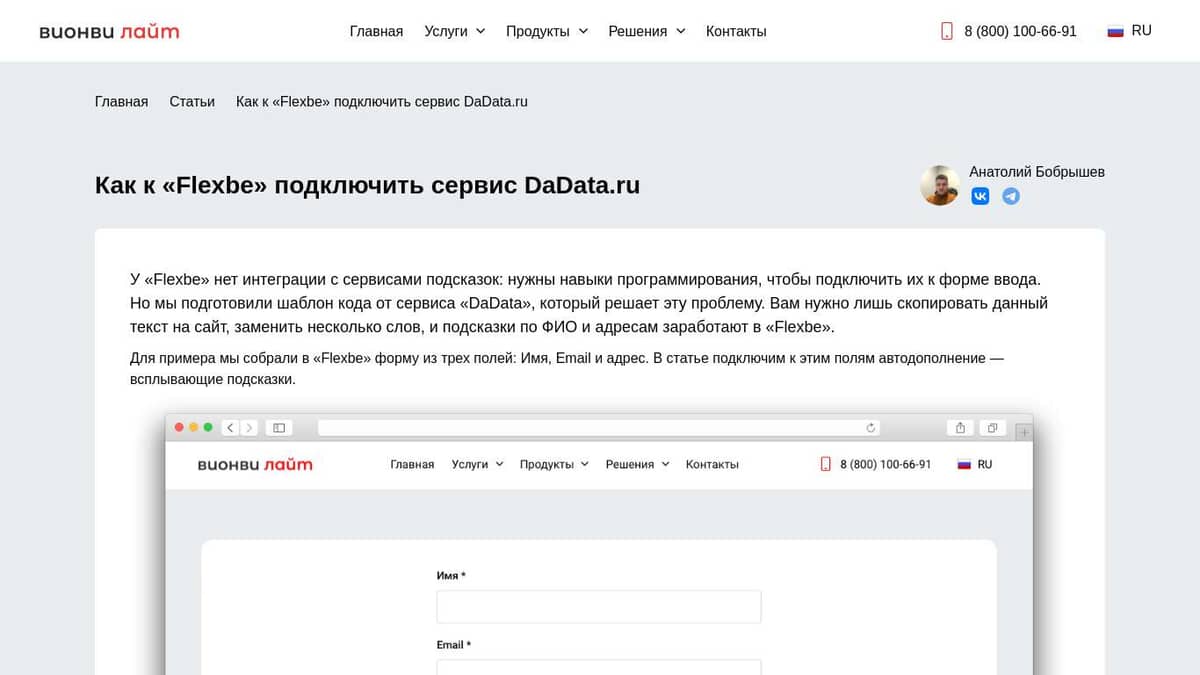The height and width of the screenshot is (675, 1200).
Task: Expand the Услуги dropdown menu
Action: 454,31
